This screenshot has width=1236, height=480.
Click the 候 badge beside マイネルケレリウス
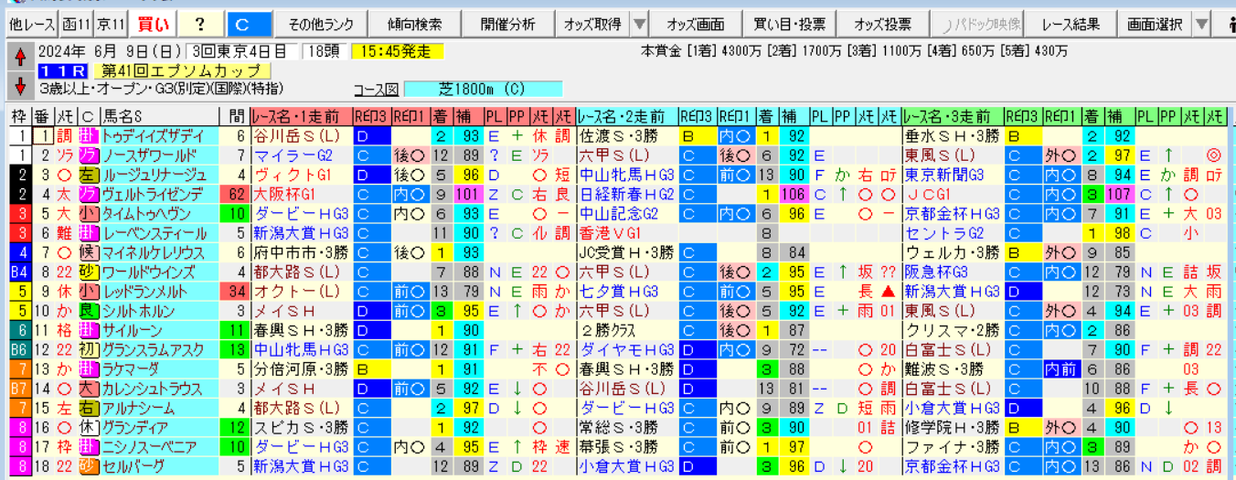[x=87, y=250]
